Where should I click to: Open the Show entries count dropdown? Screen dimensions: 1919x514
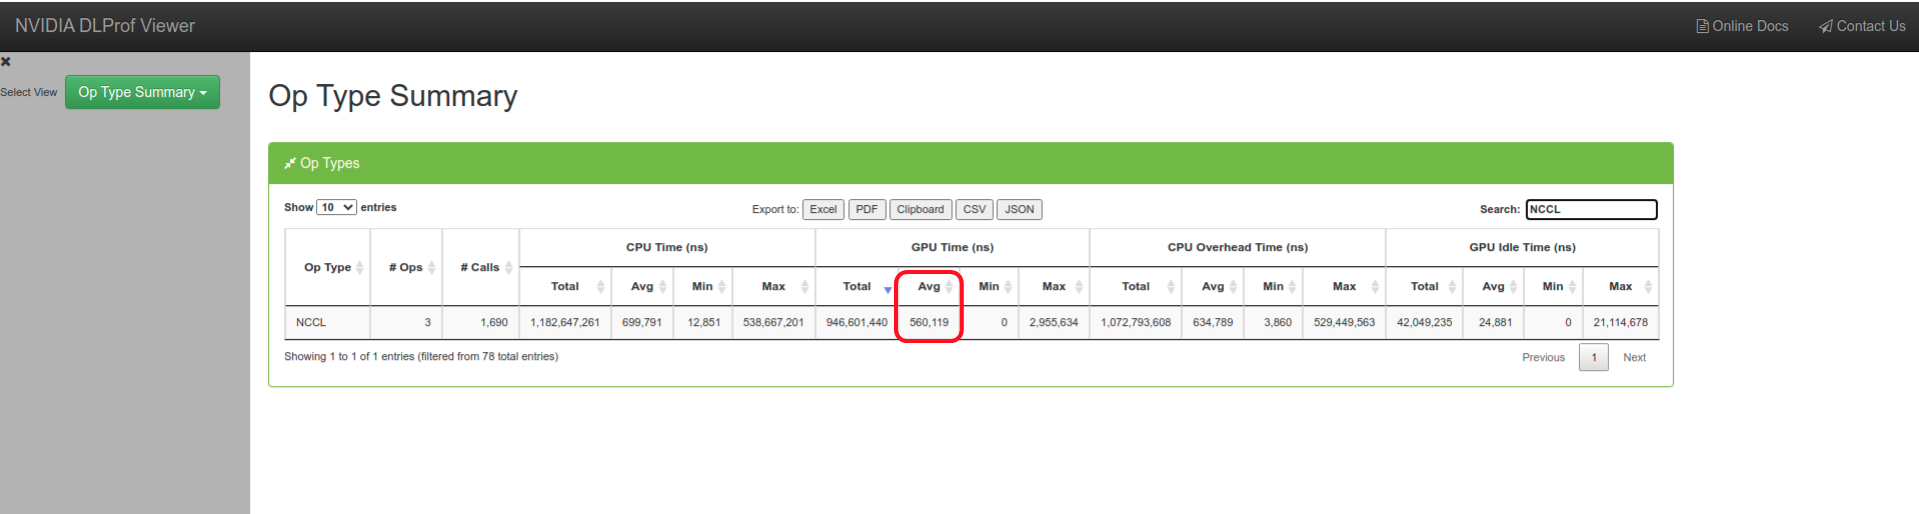point(336,207)
